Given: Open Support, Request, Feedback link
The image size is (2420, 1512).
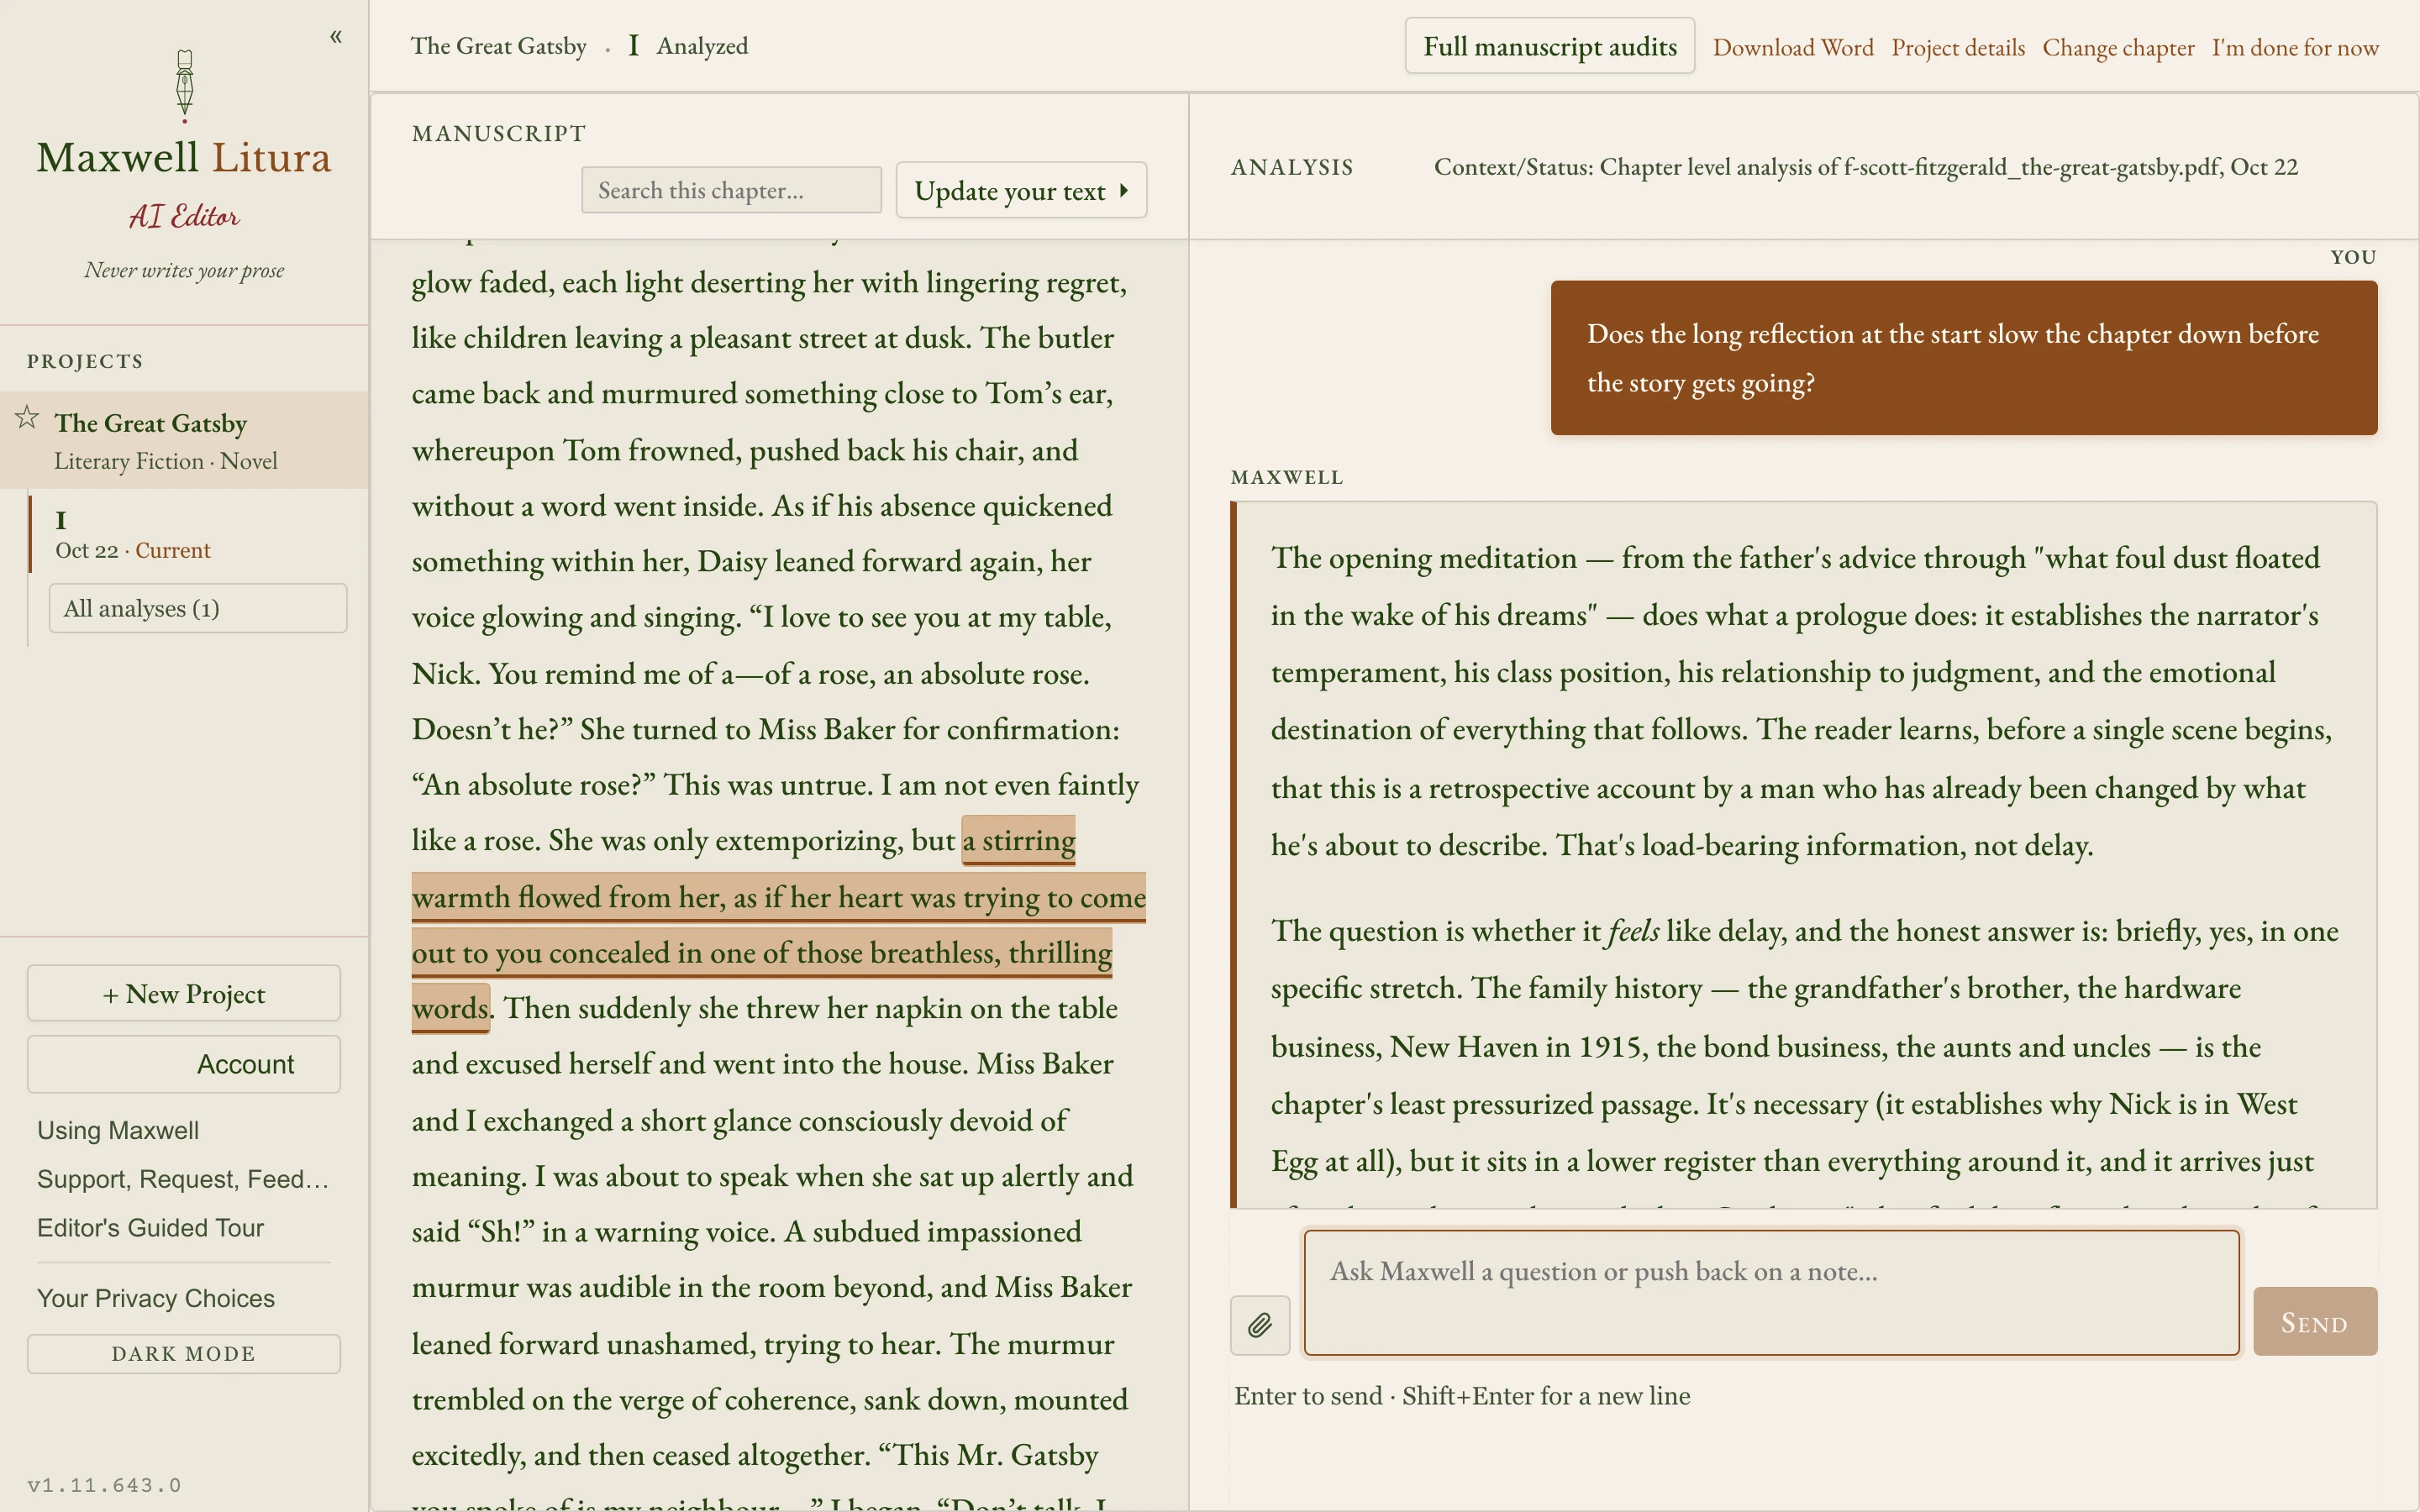Looking at the screenshot, I should coord(183,1179).
